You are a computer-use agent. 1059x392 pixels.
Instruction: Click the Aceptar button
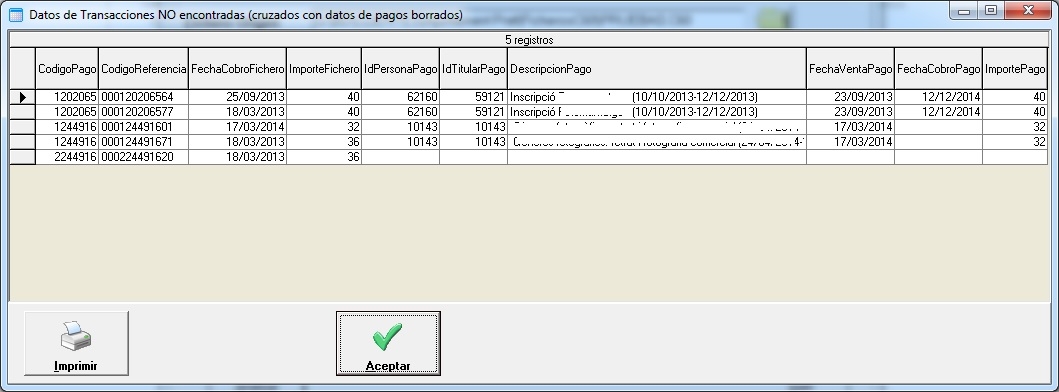pos(388,343)
